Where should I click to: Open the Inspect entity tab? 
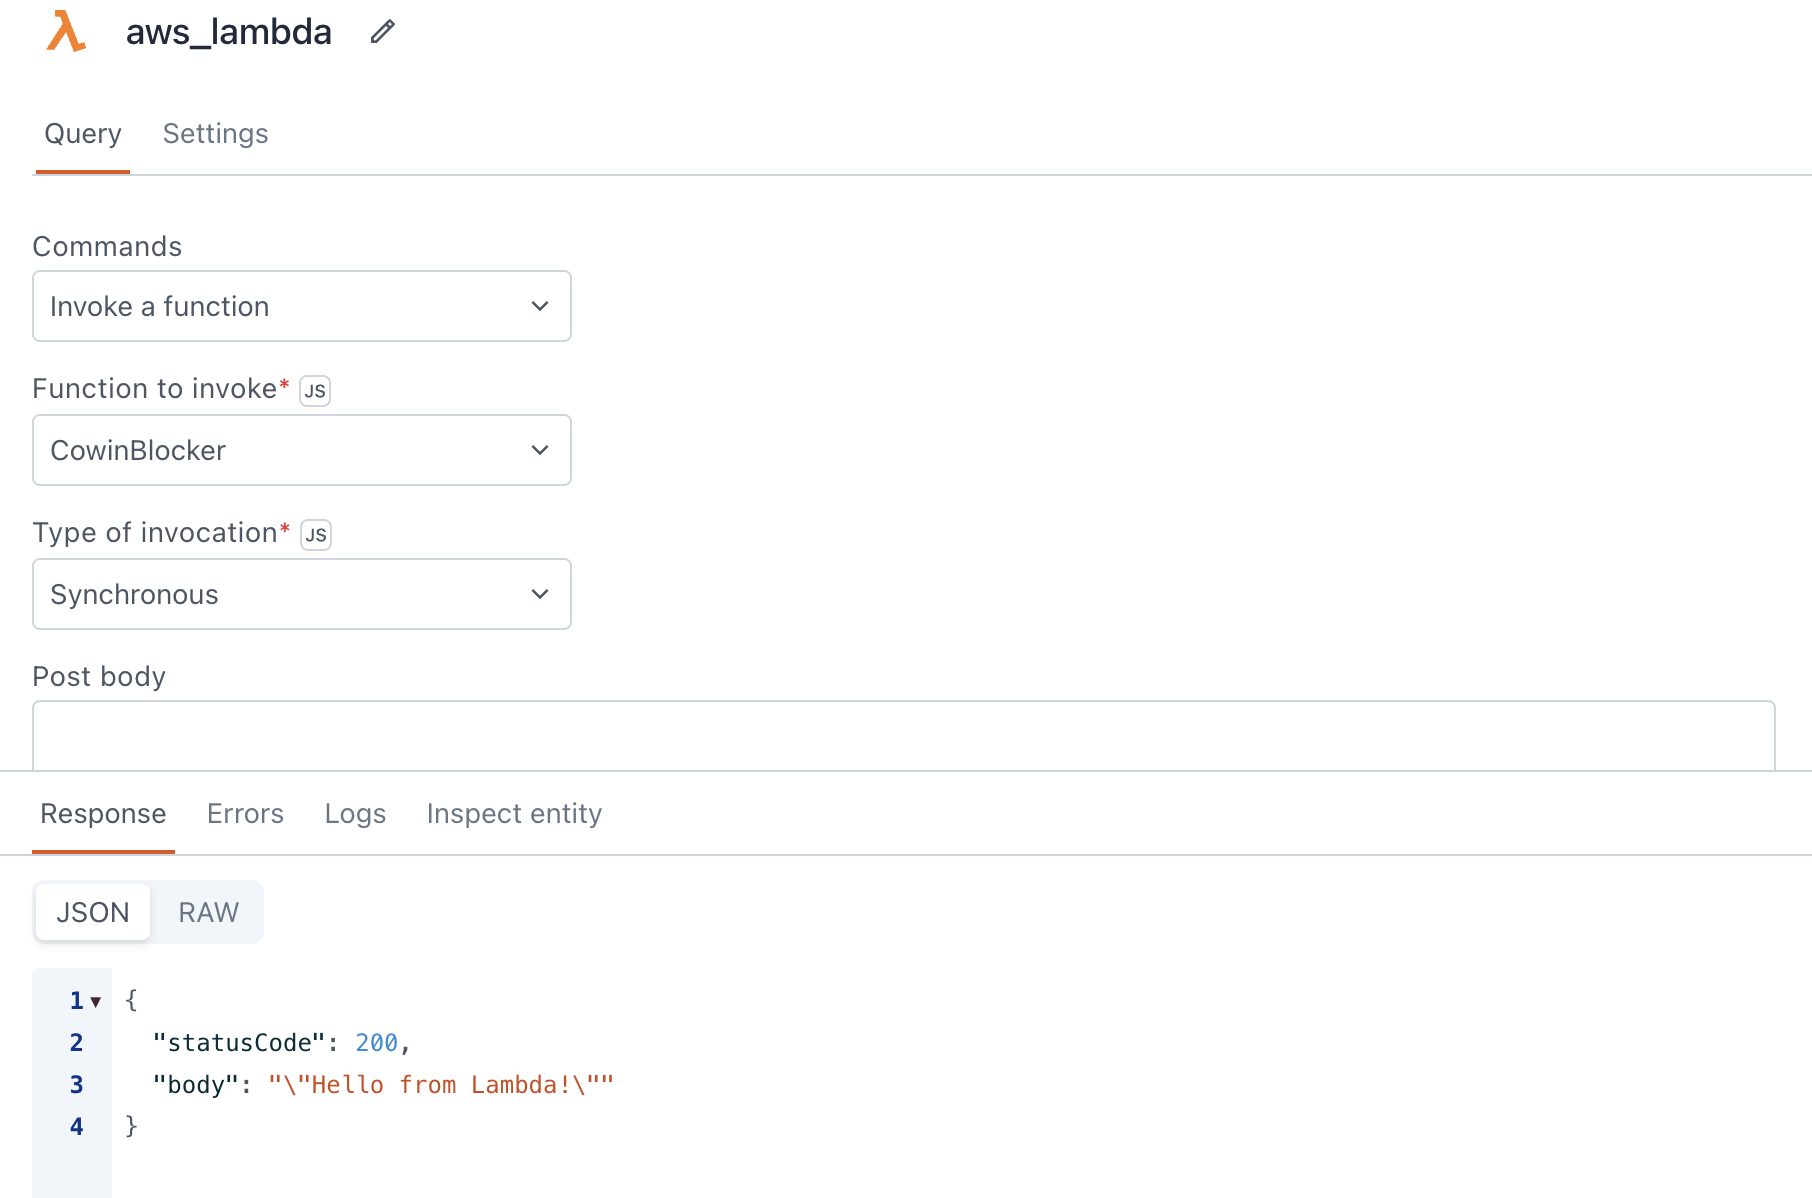click(513, 813)
